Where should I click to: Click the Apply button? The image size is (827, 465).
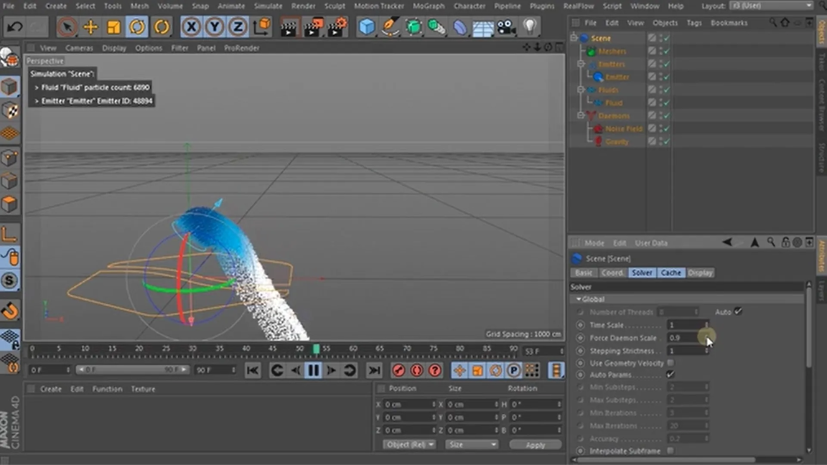click(535, 444)
